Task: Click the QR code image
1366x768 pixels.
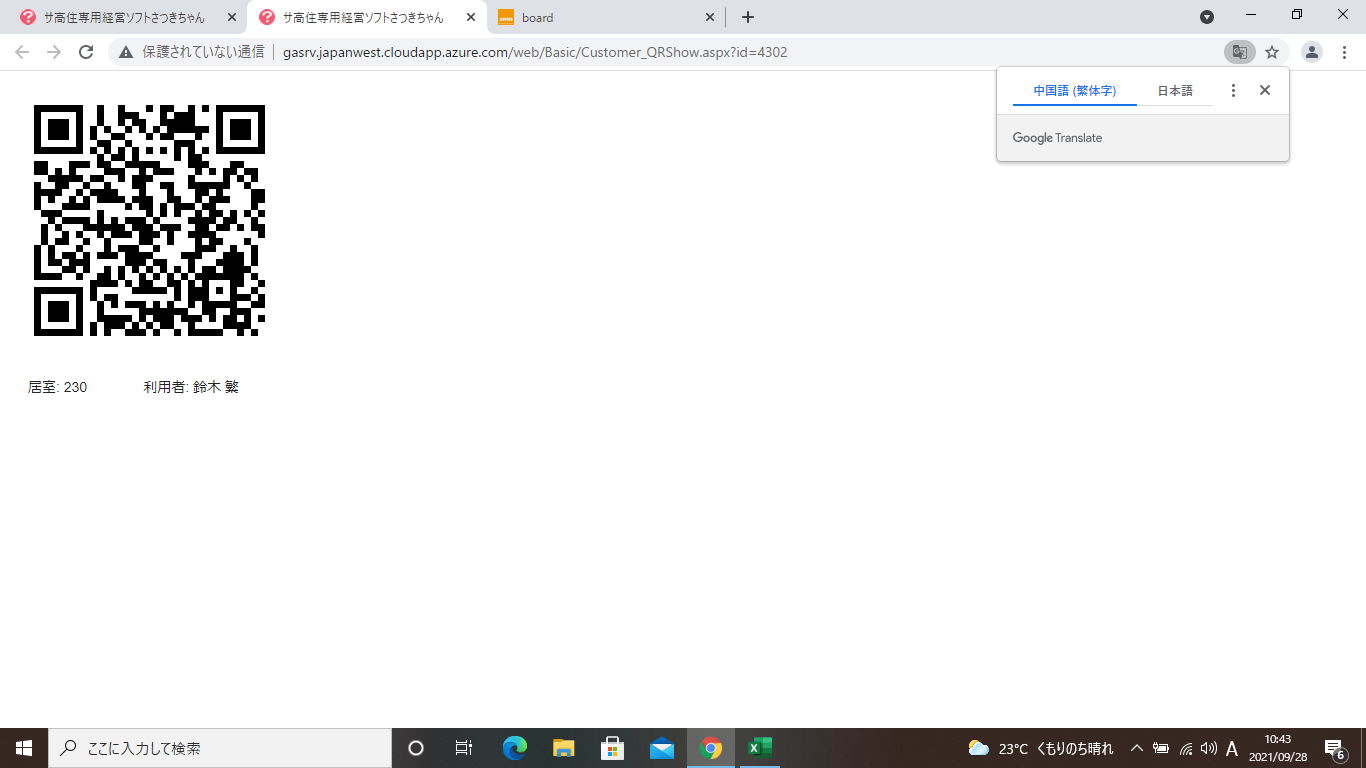Action: point(149,220)
